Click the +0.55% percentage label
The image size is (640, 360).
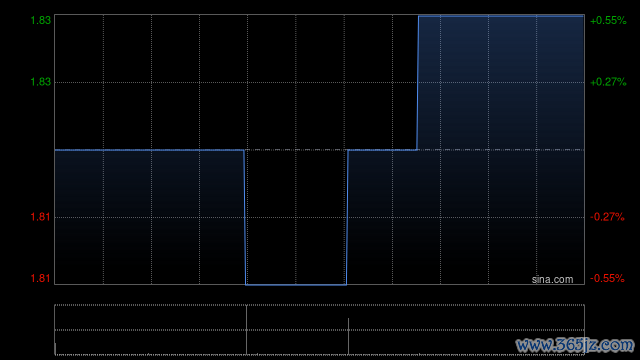click(608, 20)
